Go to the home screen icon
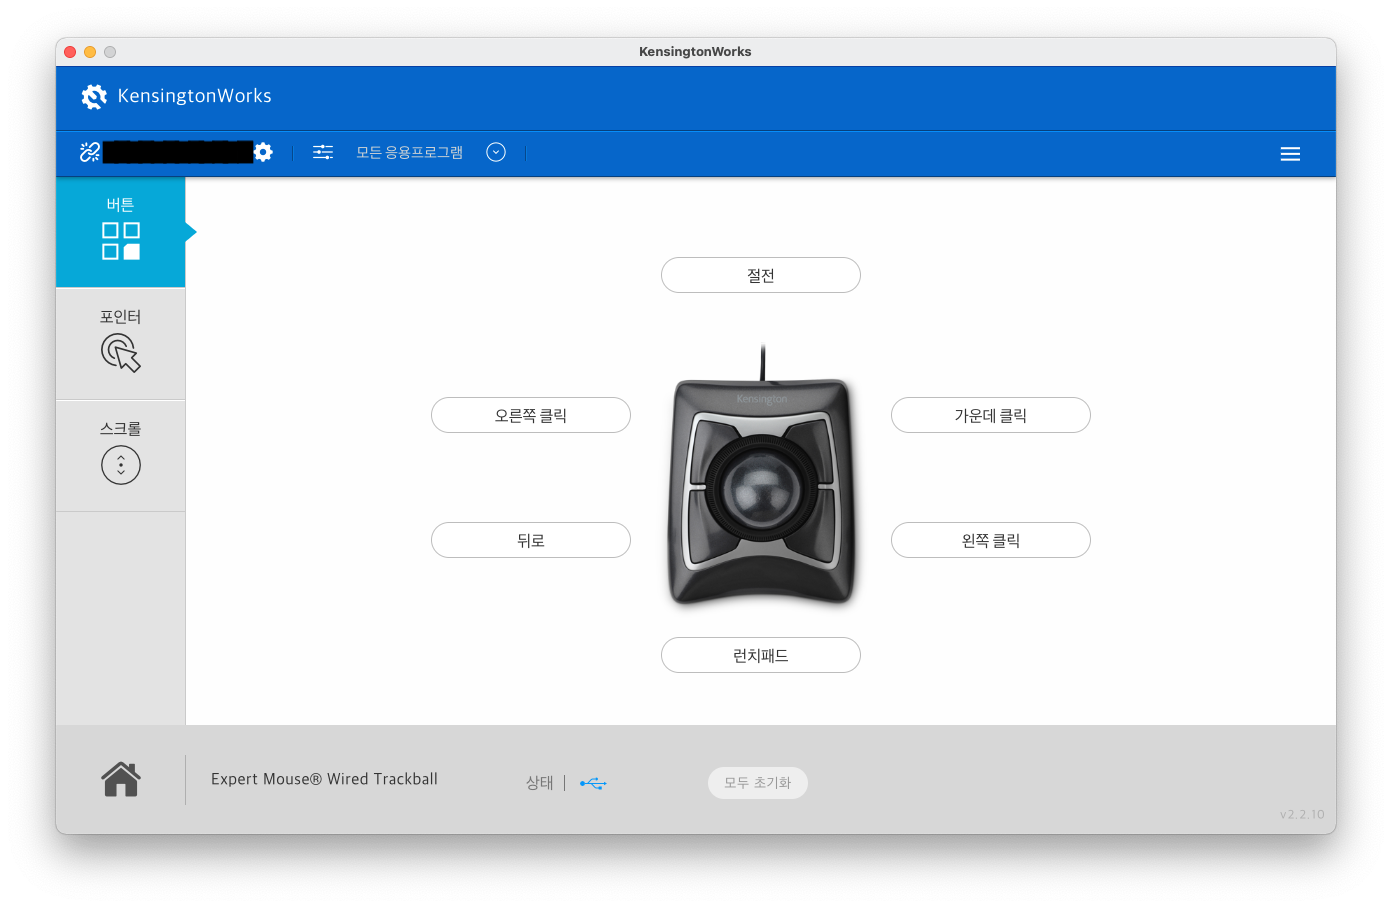Image resolution: width=1392 pixels, height=908 pixels. (x=121, y=779)
